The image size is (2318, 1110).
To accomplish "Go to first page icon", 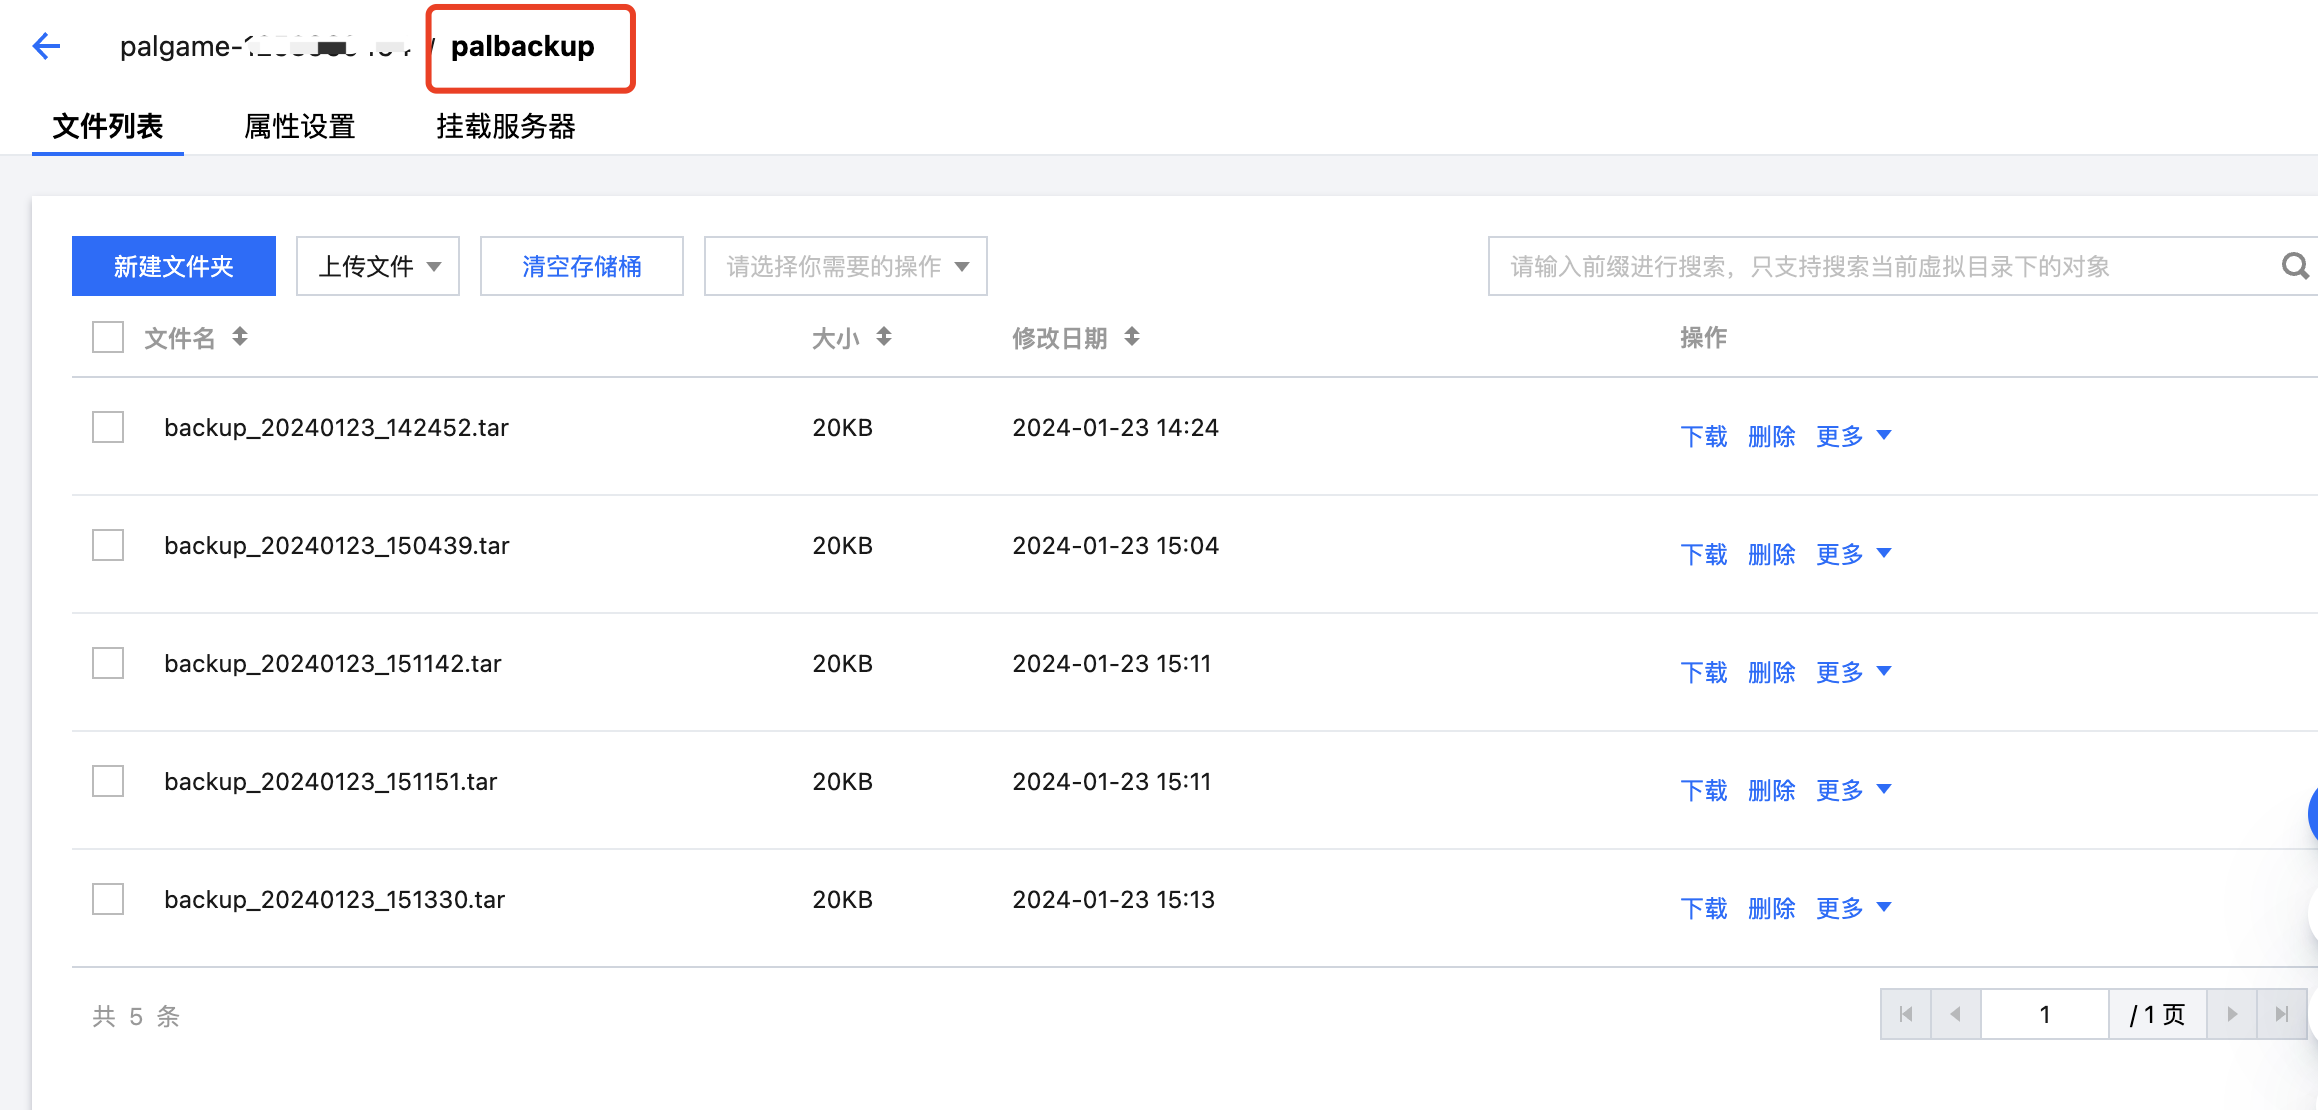I will (x=1906, y=1014).
